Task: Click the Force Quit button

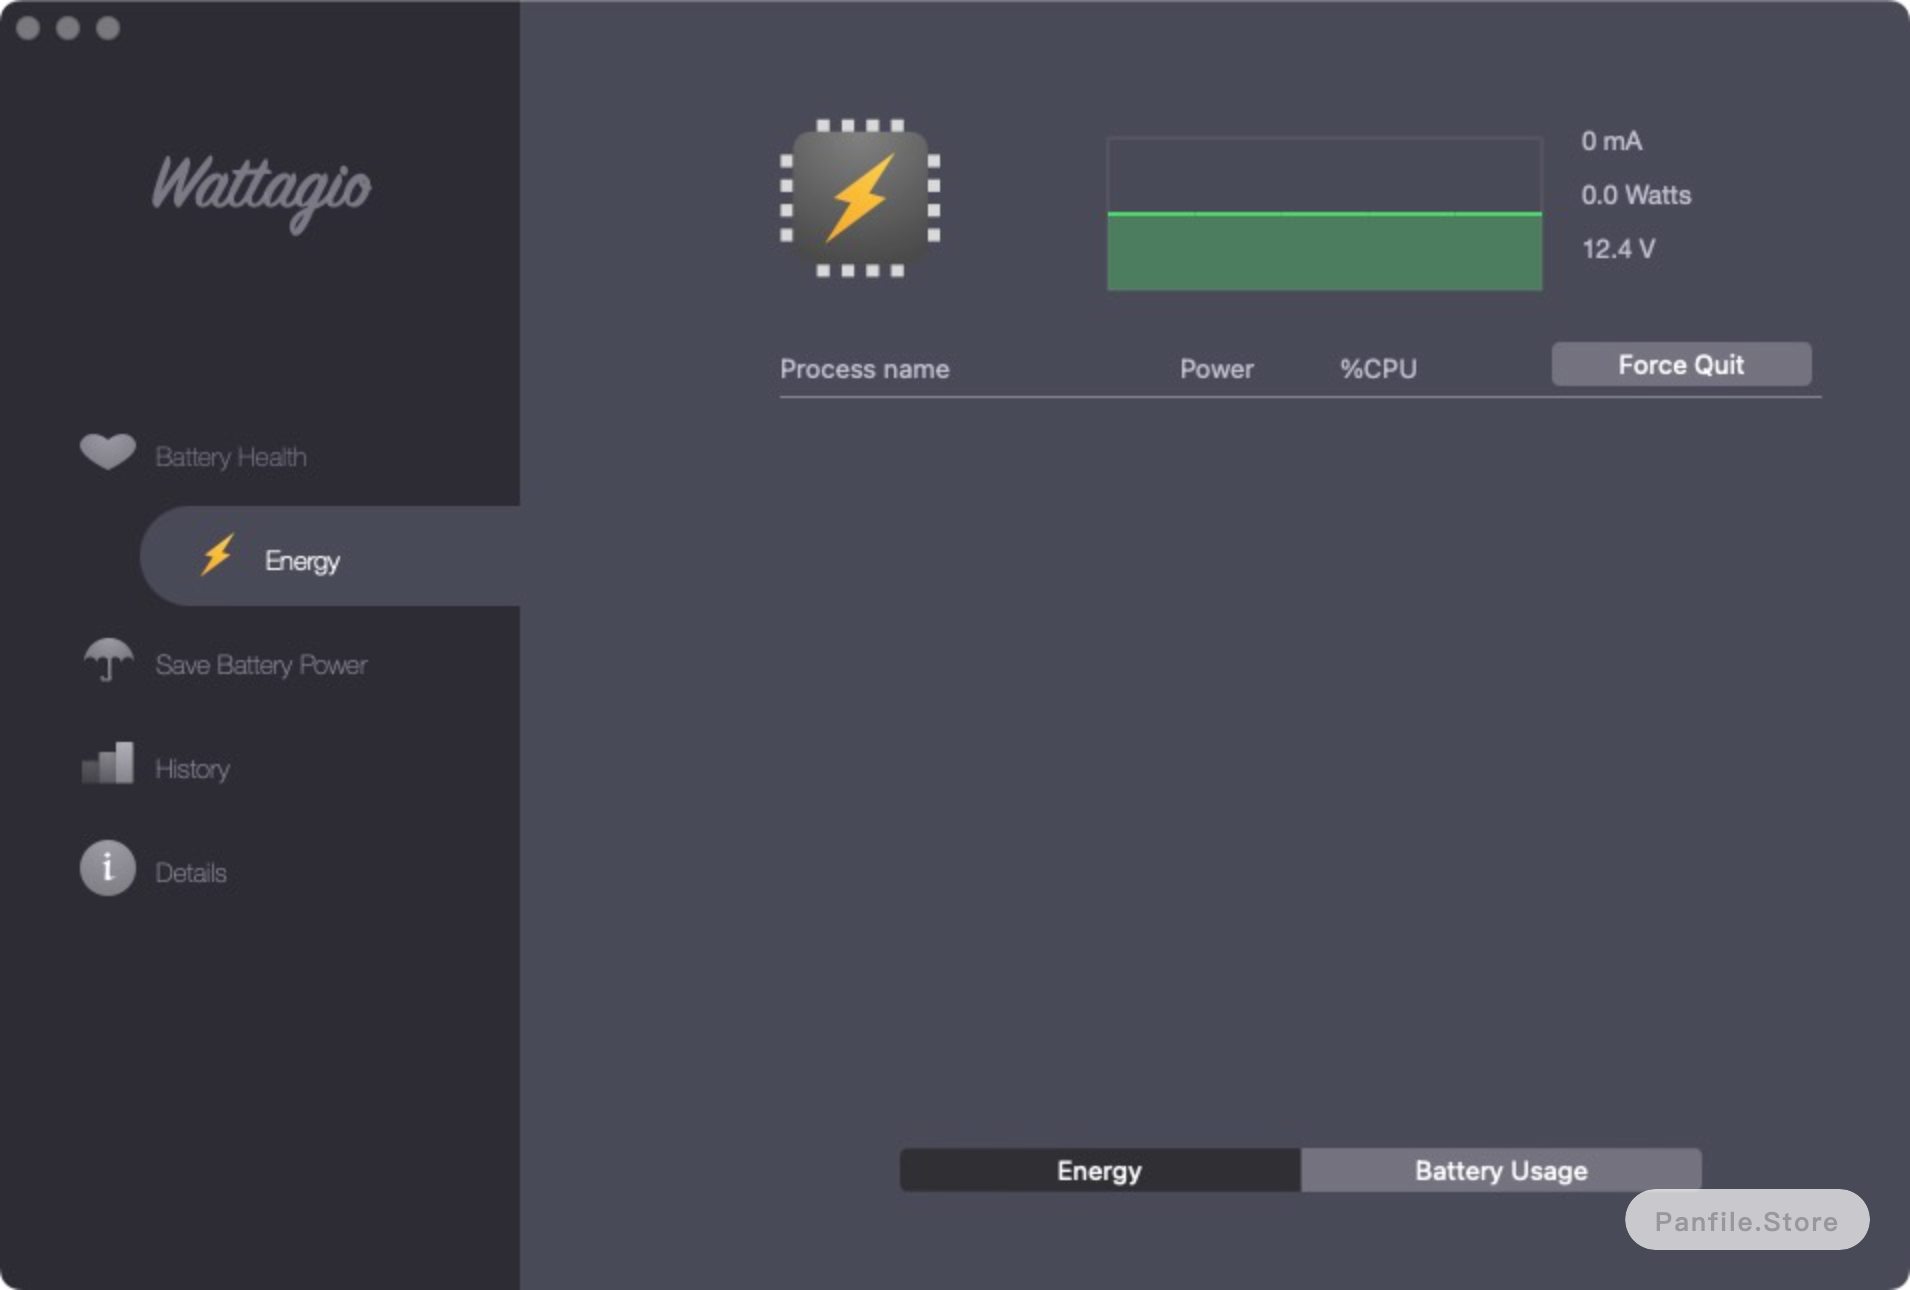Action: [x=1681, y=364]
